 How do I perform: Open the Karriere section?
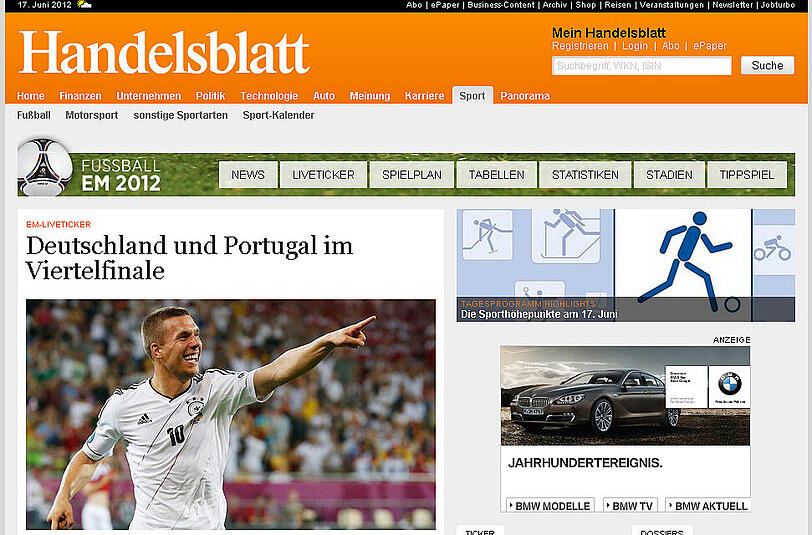pos(425,96)
